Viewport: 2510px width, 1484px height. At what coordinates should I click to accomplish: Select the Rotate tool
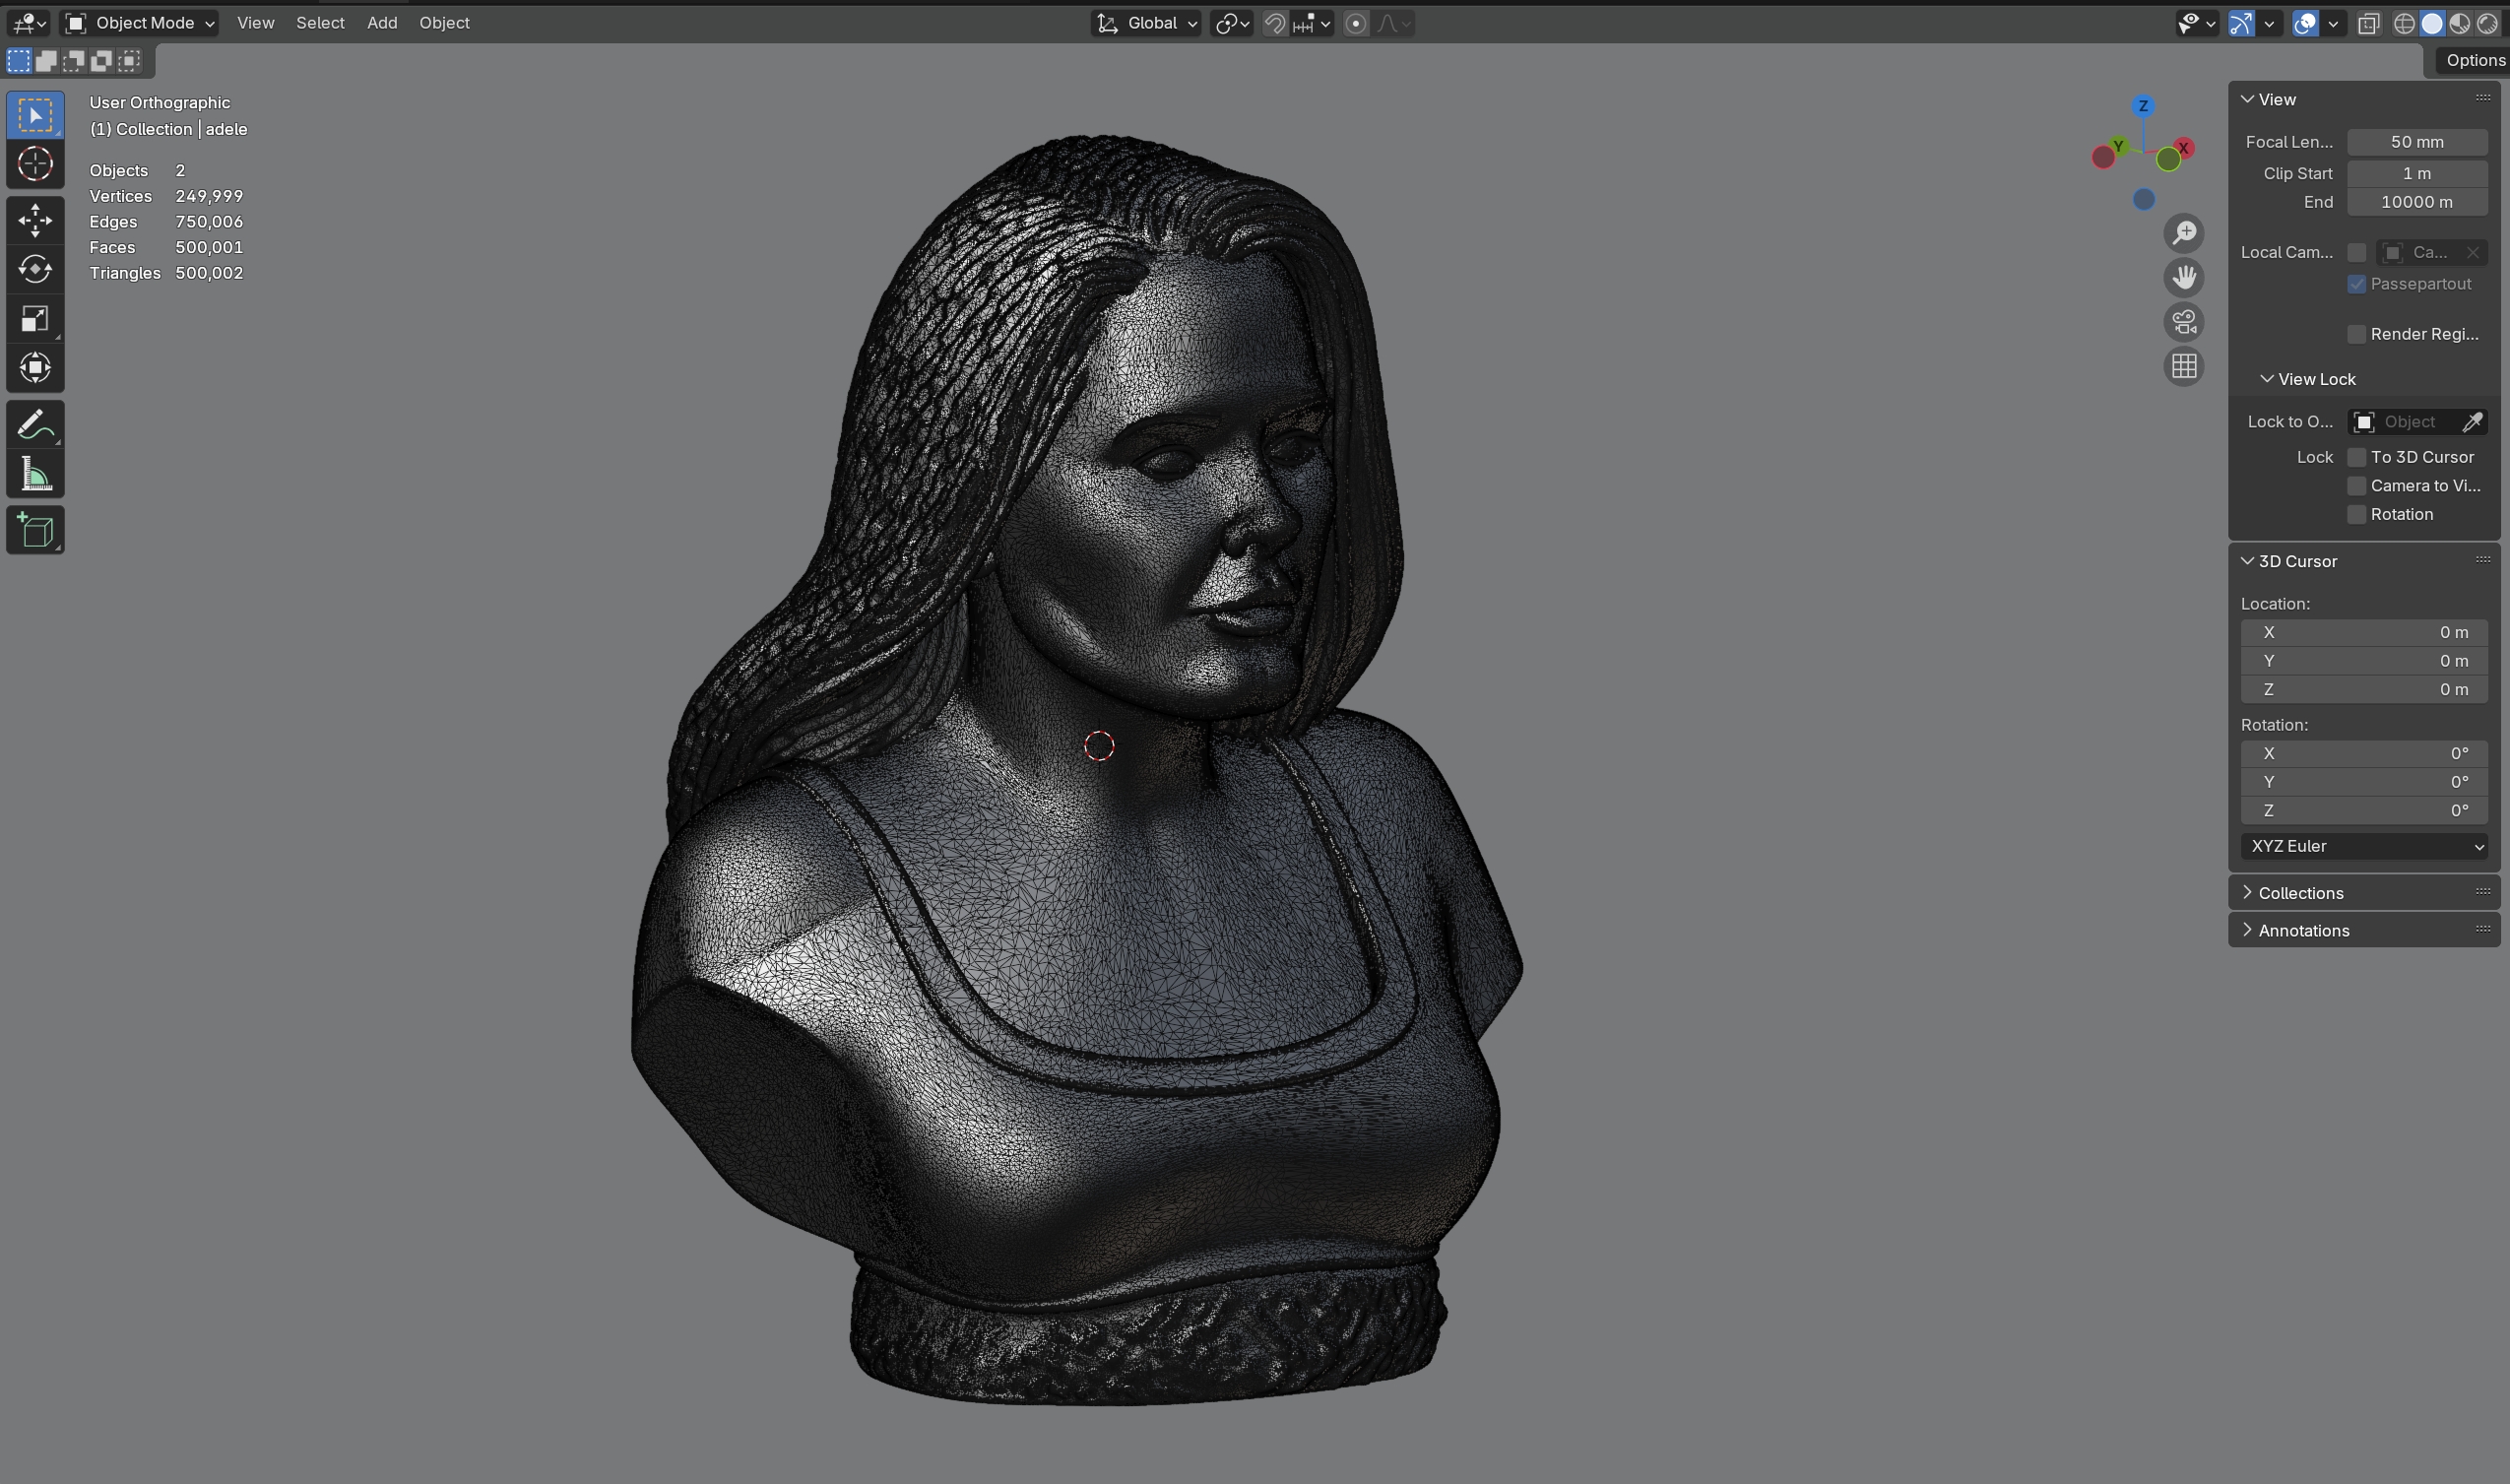pyautogui.click(x=35, y=269)
